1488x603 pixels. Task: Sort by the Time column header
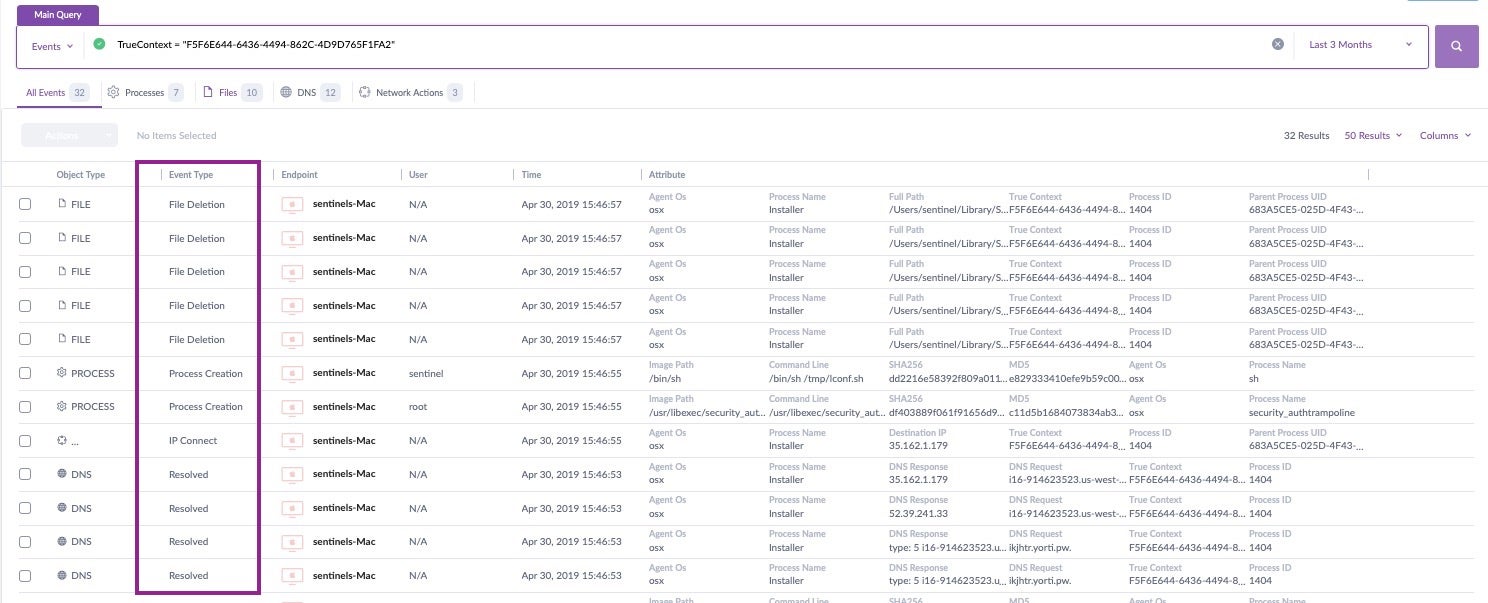click(531, 174)
